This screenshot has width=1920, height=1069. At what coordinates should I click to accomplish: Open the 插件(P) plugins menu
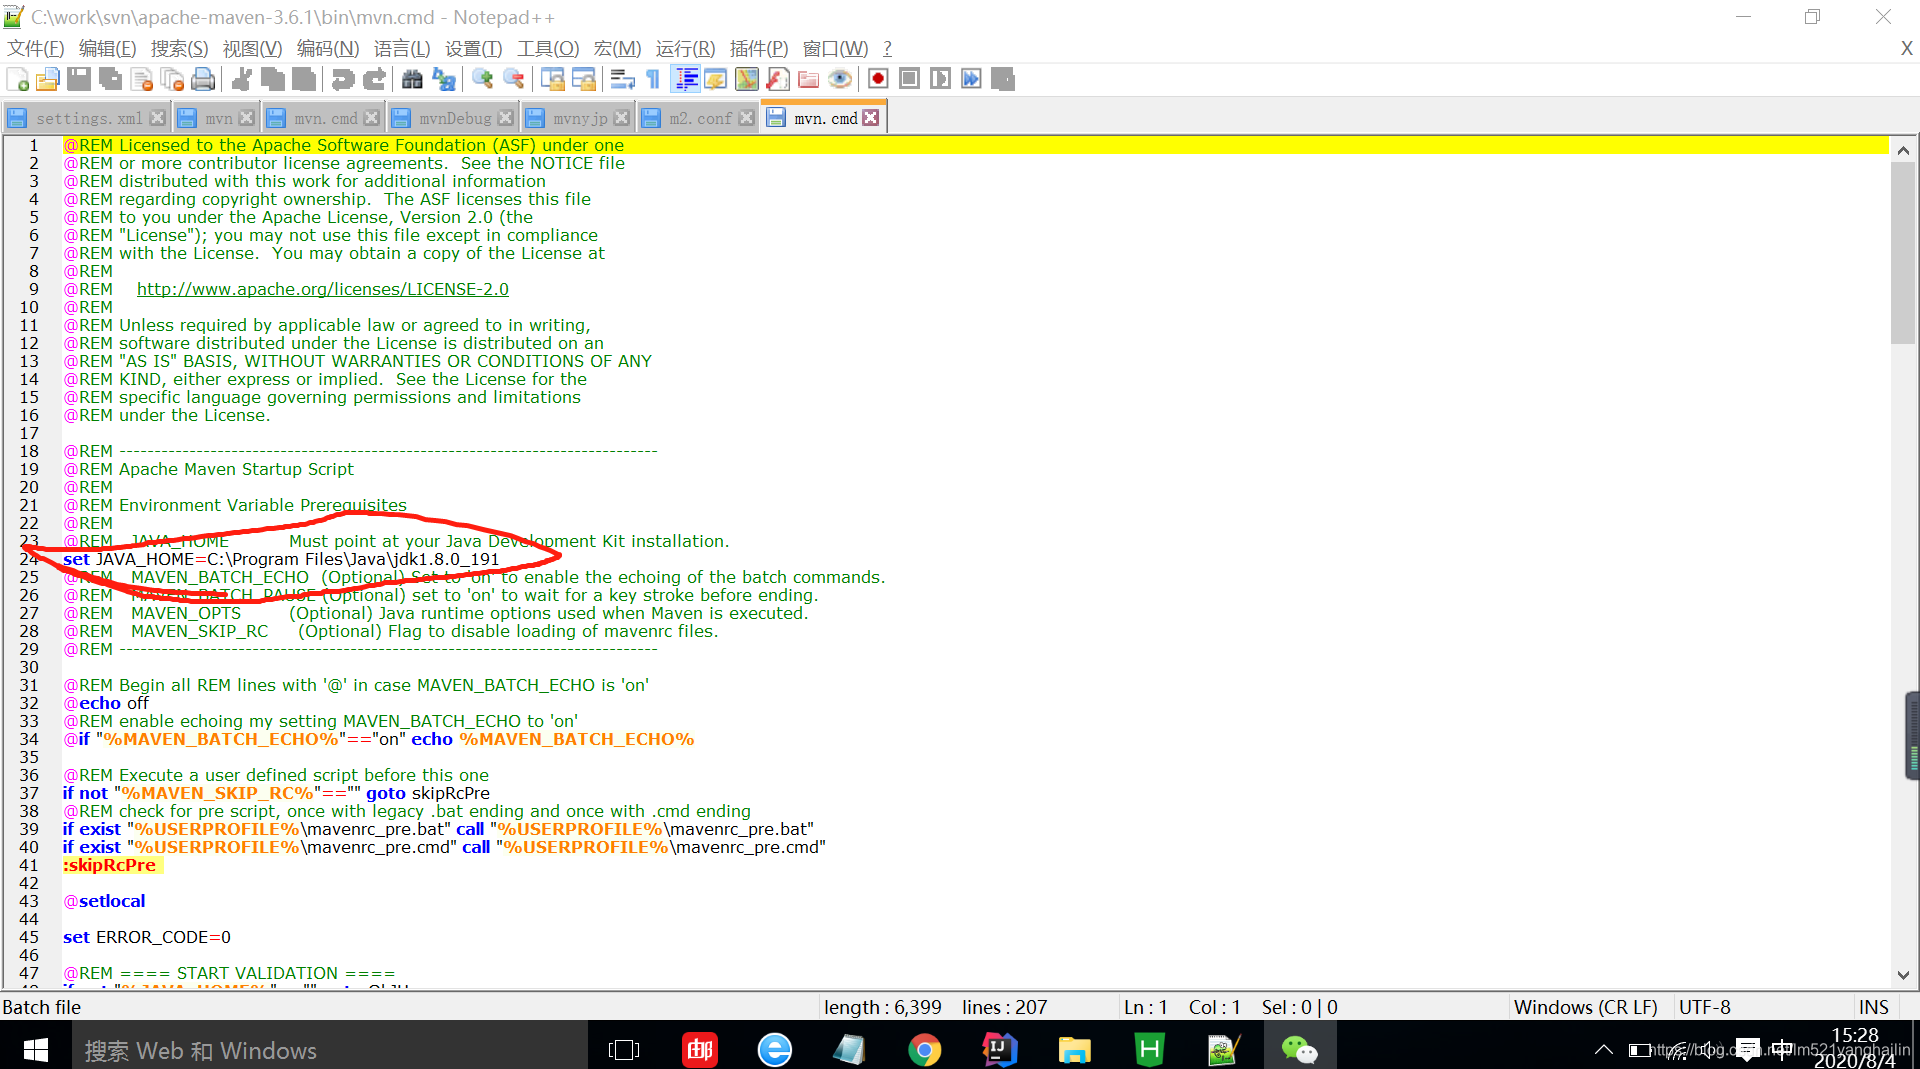pyautogui.click(x=758, y=48)
